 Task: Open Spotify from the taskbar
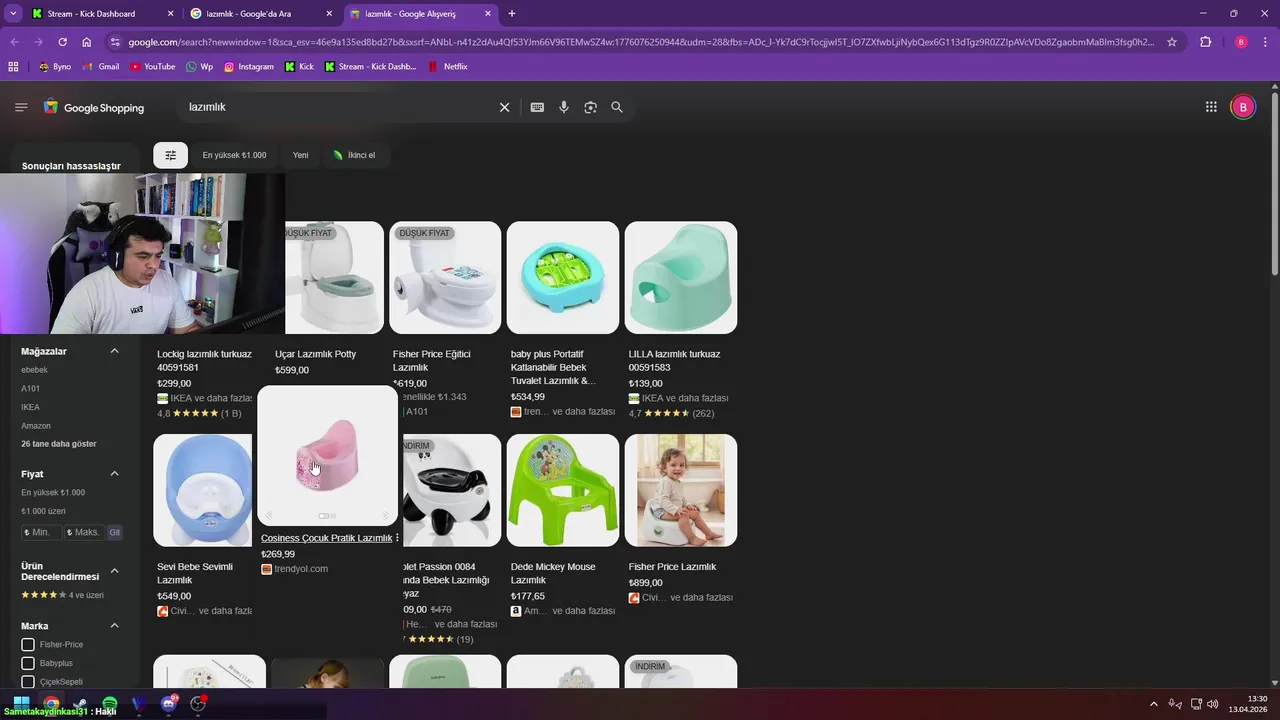click(110, 704)
